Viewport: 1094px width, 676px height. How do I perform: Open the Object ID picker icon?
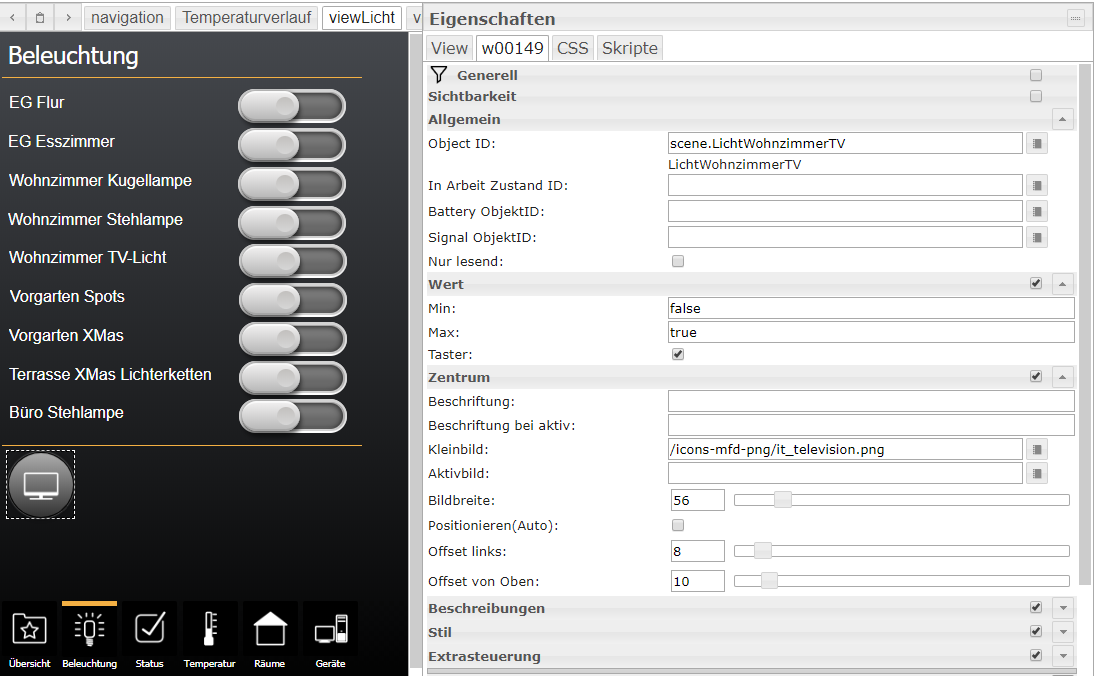(x=1037, y=144)
